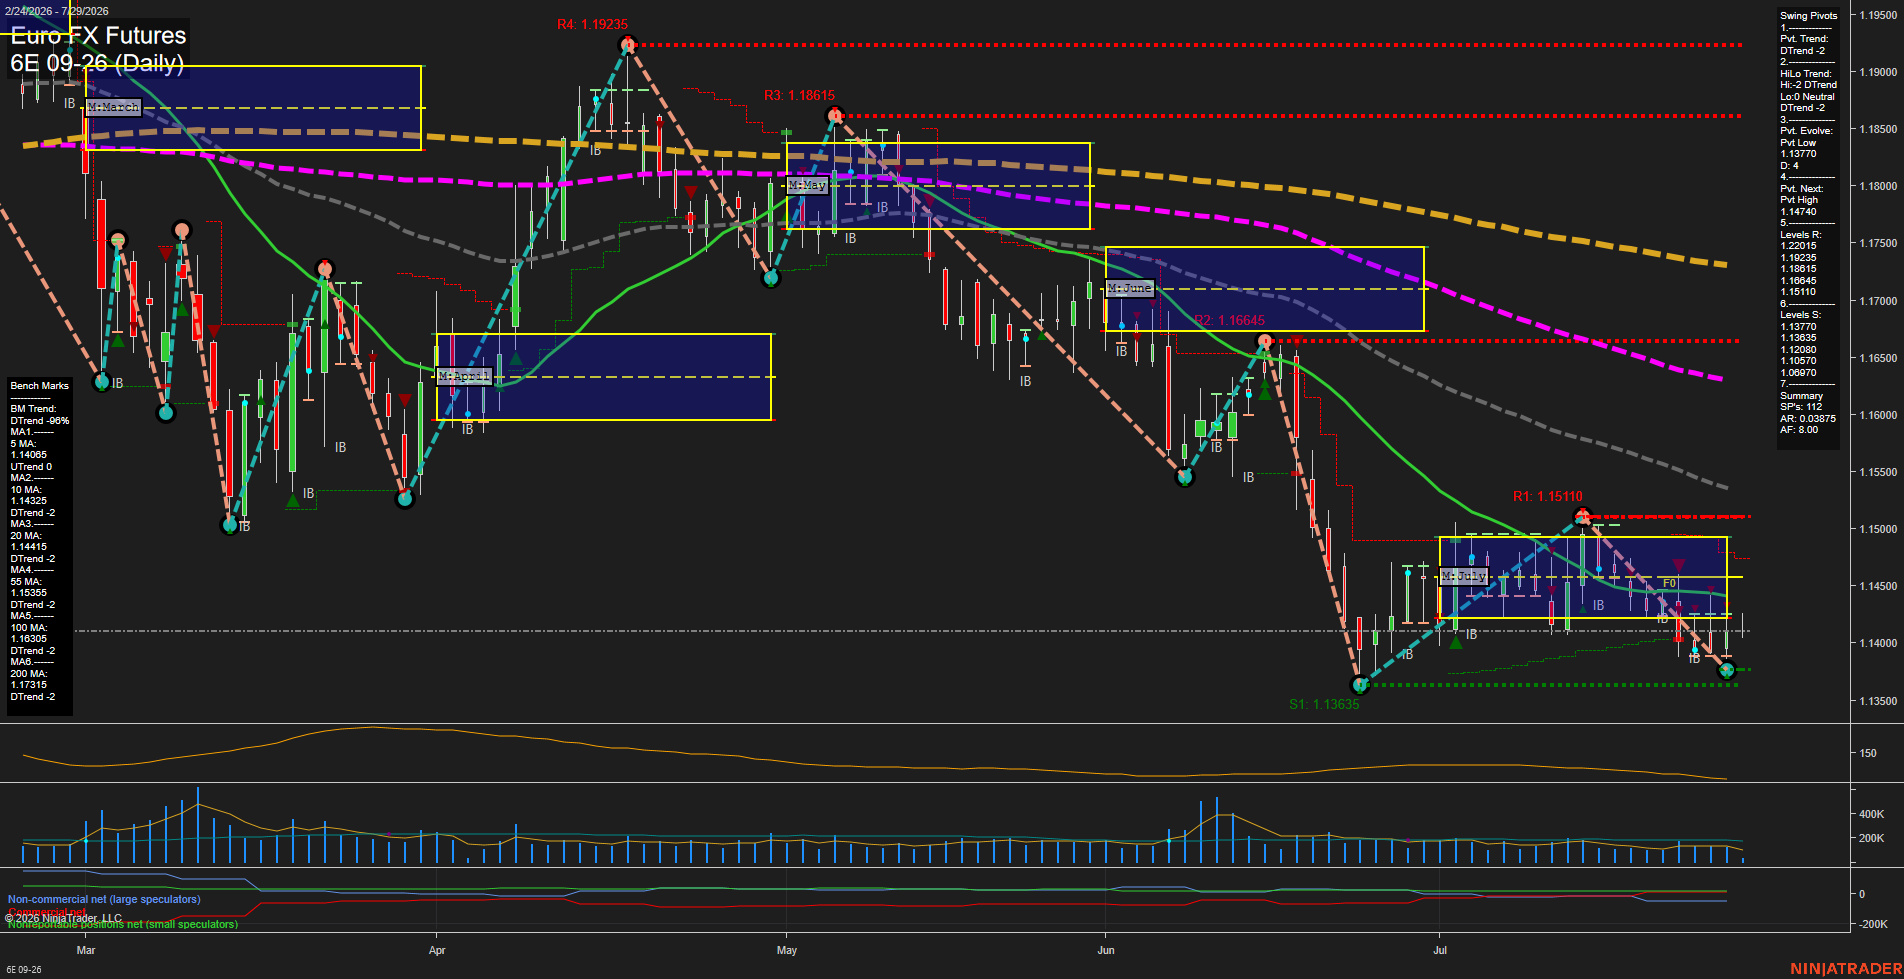Select the R2: 1.16645 resistance label
This screenshot has width=1904, height=979.
pyautogui.click(x=1229, y=320)
